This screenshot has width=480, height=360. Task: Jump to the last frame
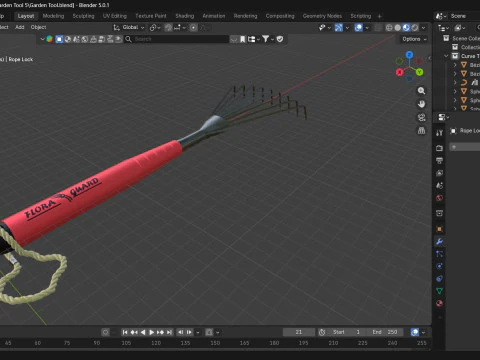(x=169, y=332)
